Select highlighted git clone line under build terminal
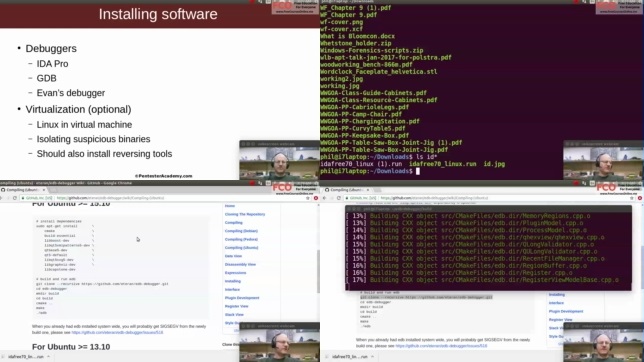The width and height of the screenshot is (644, 362). pyautogui.click(x=426, y=297)
